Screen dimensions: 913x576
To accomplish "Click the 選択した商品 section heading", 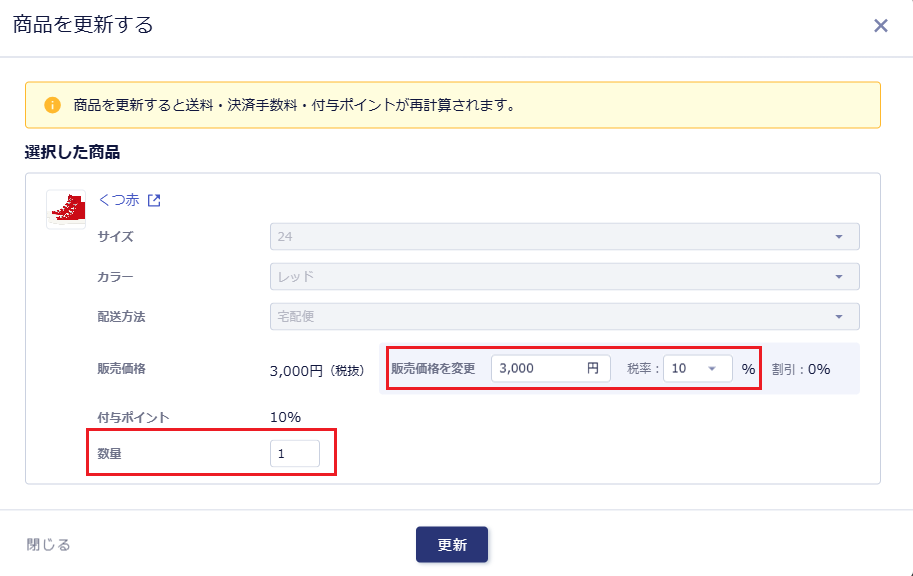I will click(72, 153).
